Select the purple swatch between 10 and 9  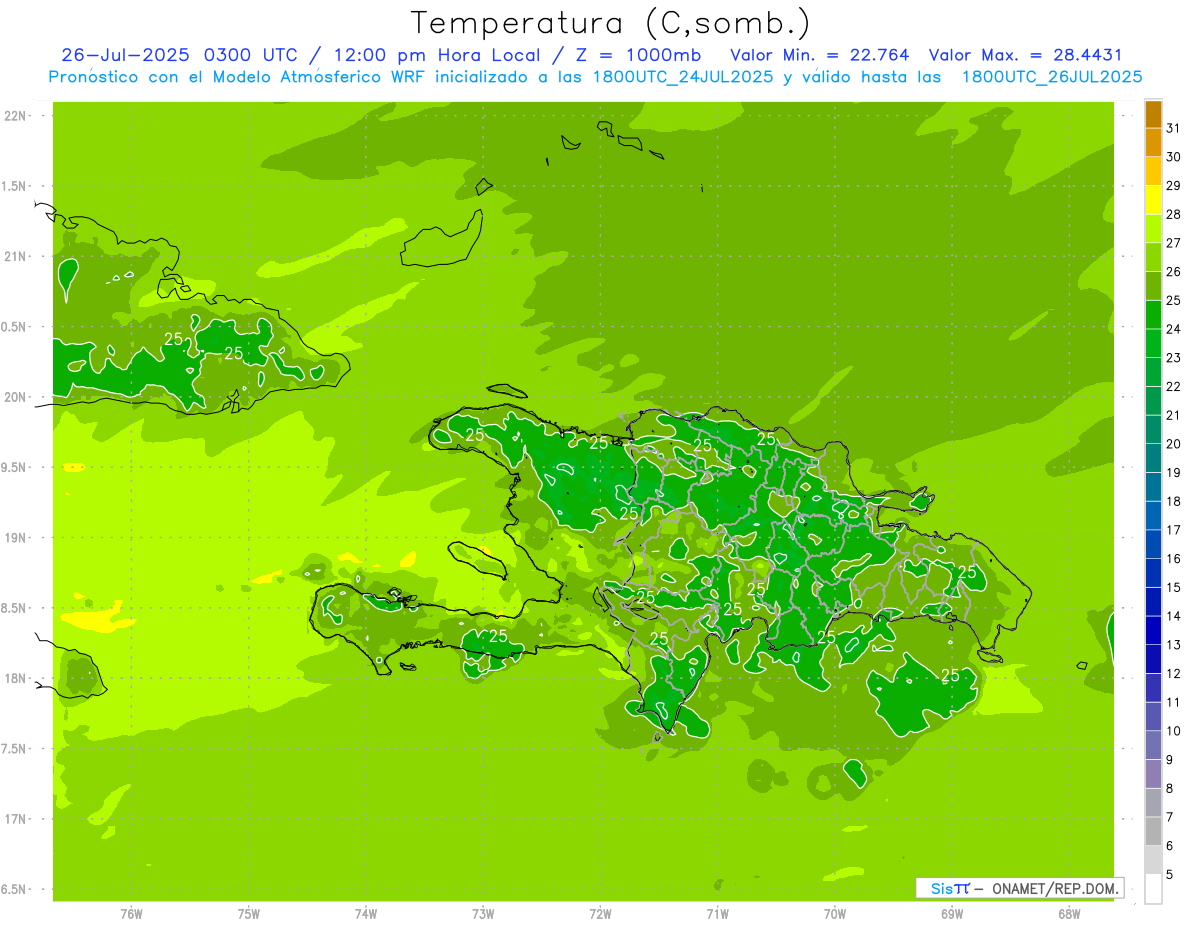[x=1154, y=745]
